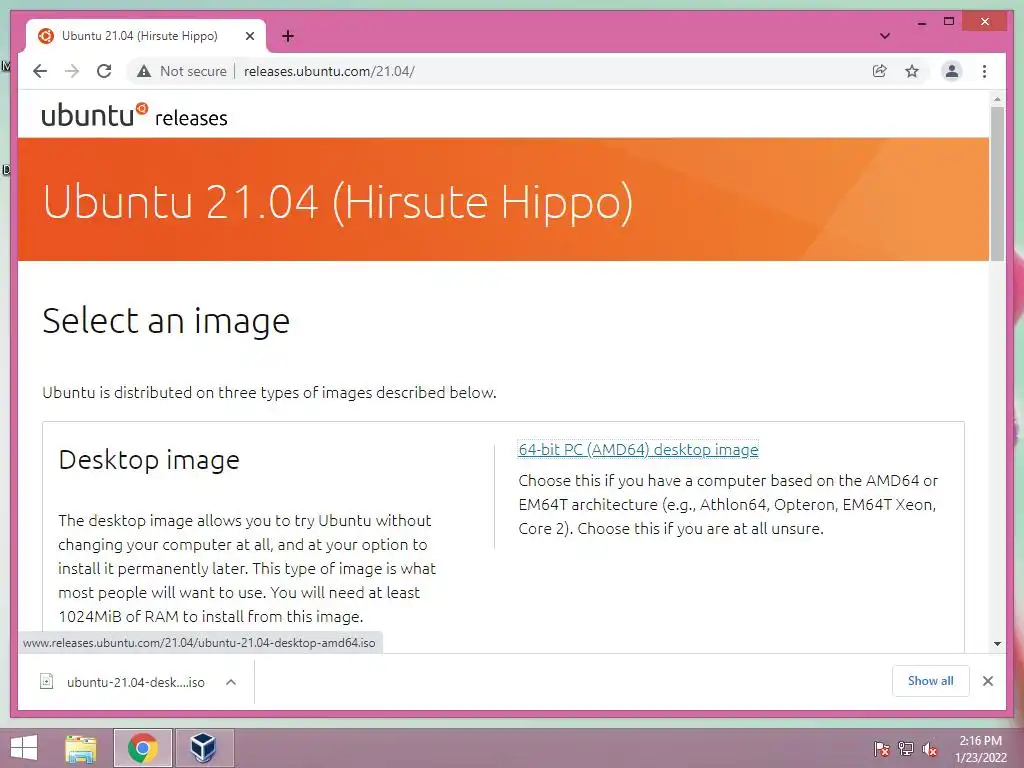Expand the download item options chevron
1024x768 pixels.
click(x=231, y=682)
